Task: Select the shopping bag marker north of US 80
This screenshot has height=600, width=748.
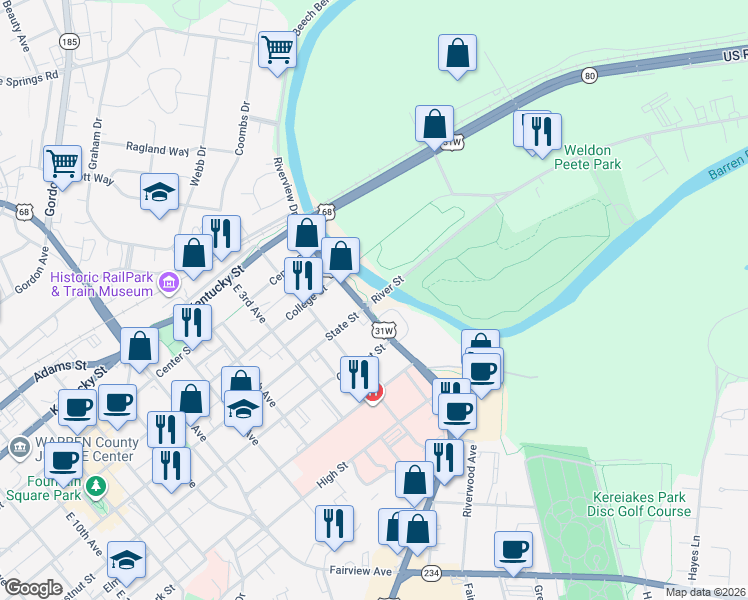Action: point(457,53)
